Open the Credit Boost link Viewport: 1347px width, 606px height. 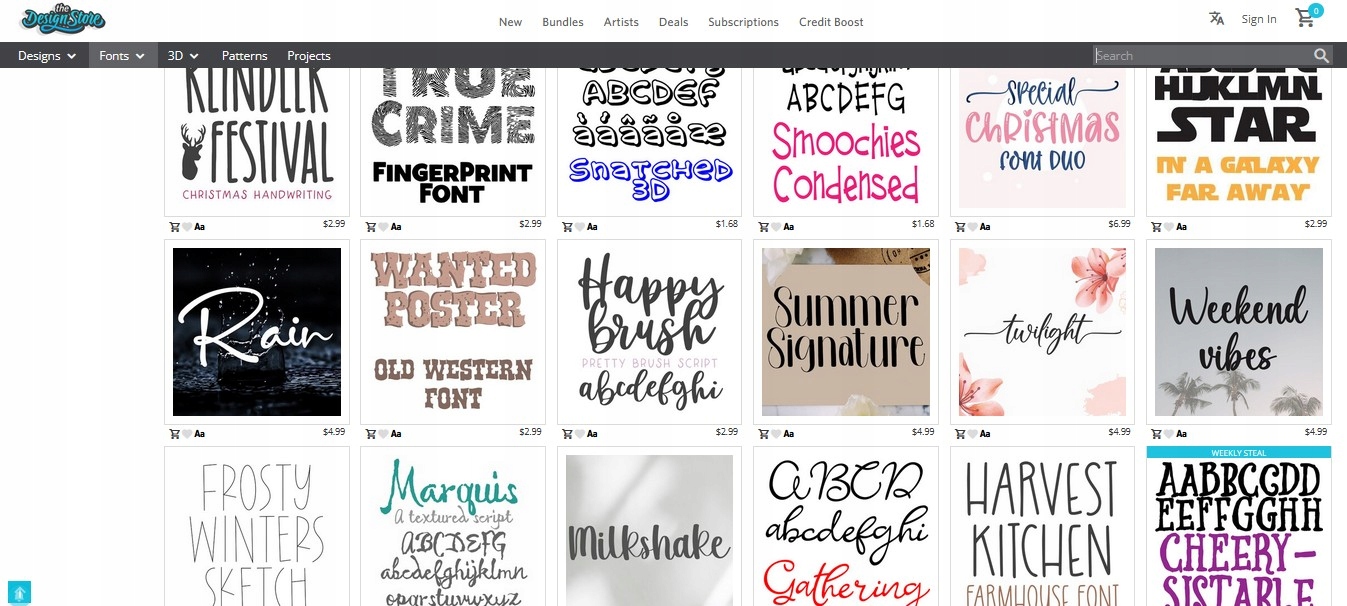point(831,22)
